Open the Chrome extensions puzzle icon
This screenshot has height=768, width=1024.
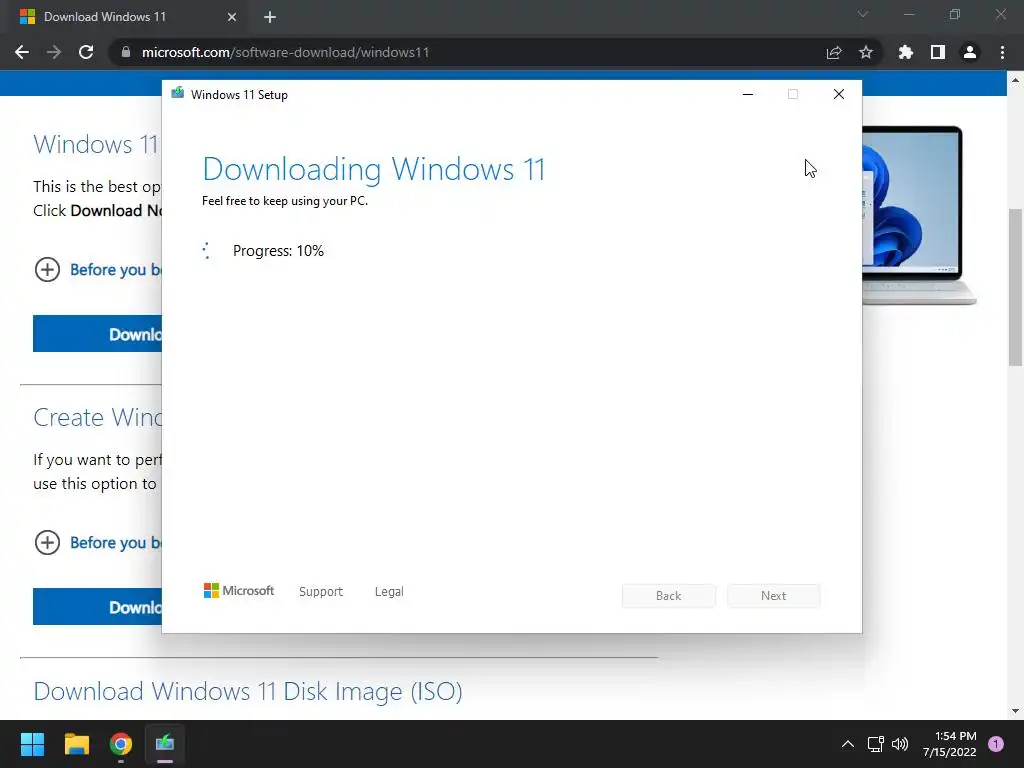click(906, 52)
